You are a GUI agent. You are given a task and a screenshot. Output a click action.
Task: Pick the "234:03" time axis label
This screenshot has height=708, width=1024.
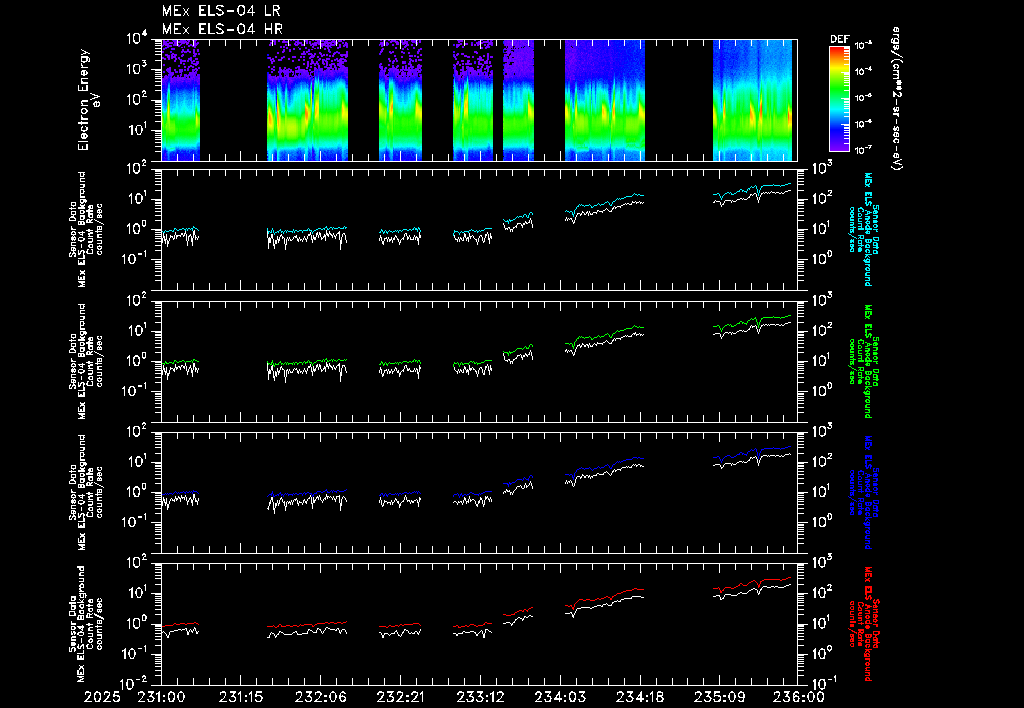560,698
